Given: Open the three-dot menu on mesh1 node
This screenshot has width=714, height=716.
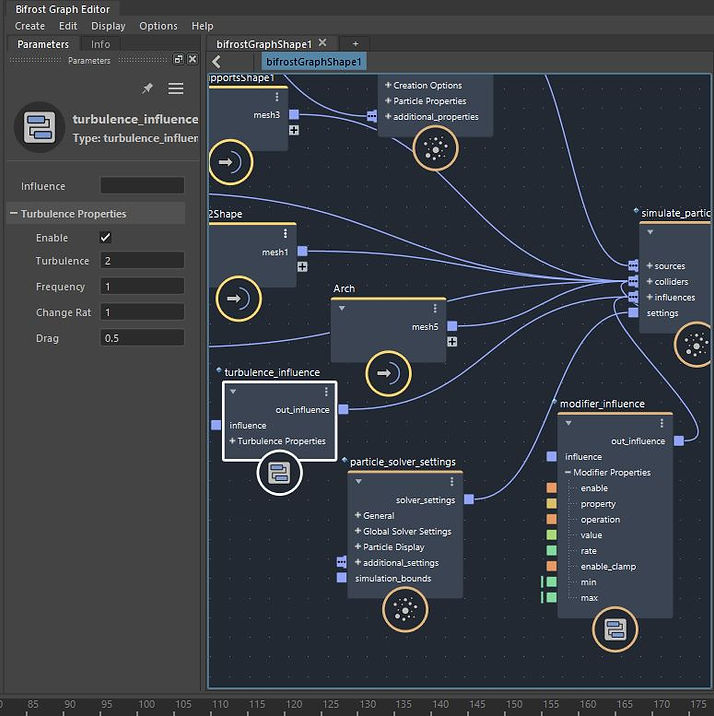Looking at the screenshot, I should coord(285,234).
